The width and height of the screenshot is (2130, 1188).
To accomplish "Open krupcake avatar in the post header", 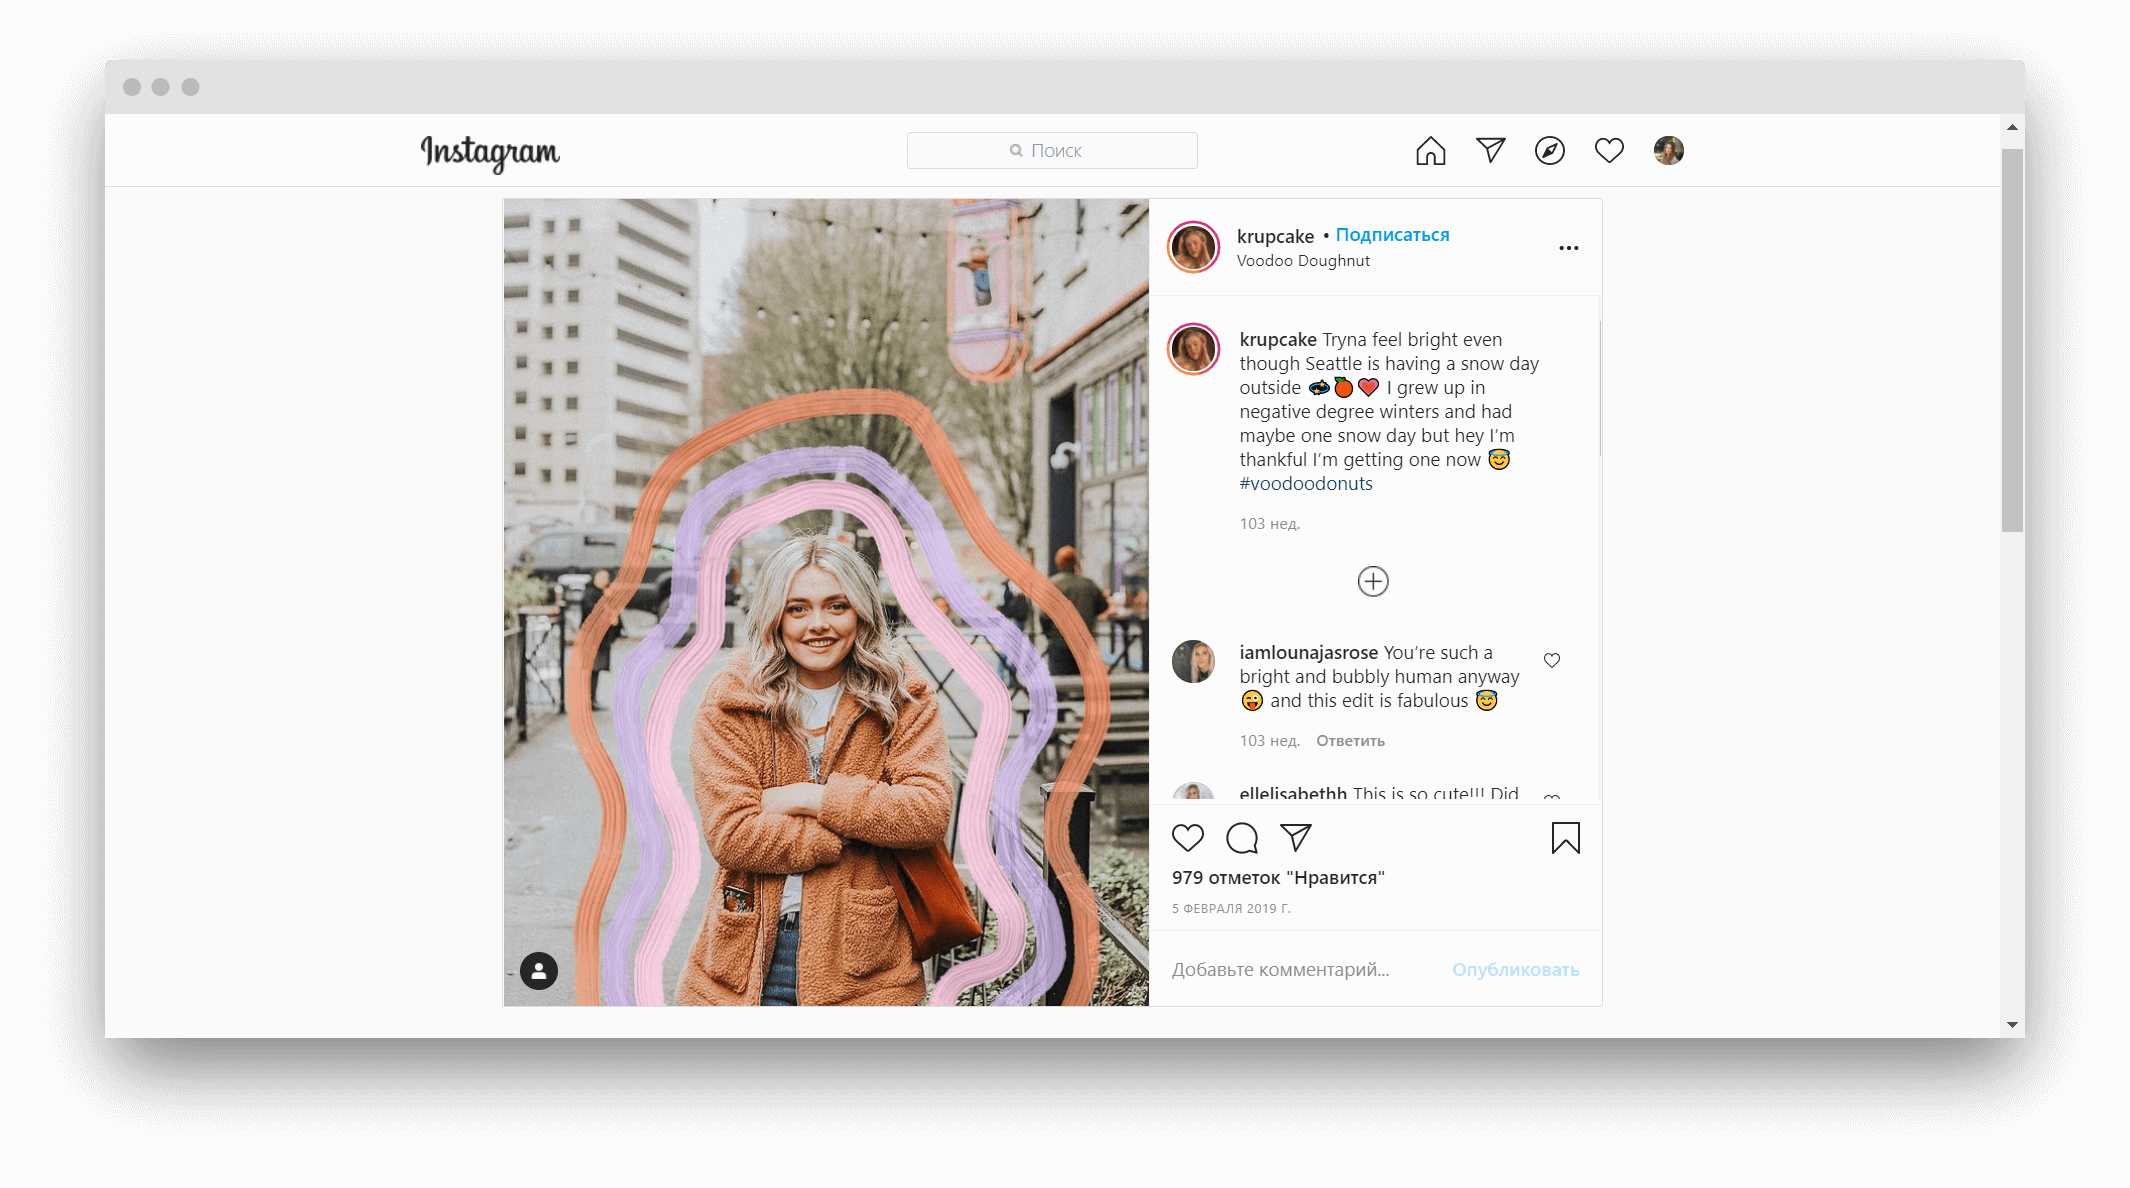I will [1193, 247].
